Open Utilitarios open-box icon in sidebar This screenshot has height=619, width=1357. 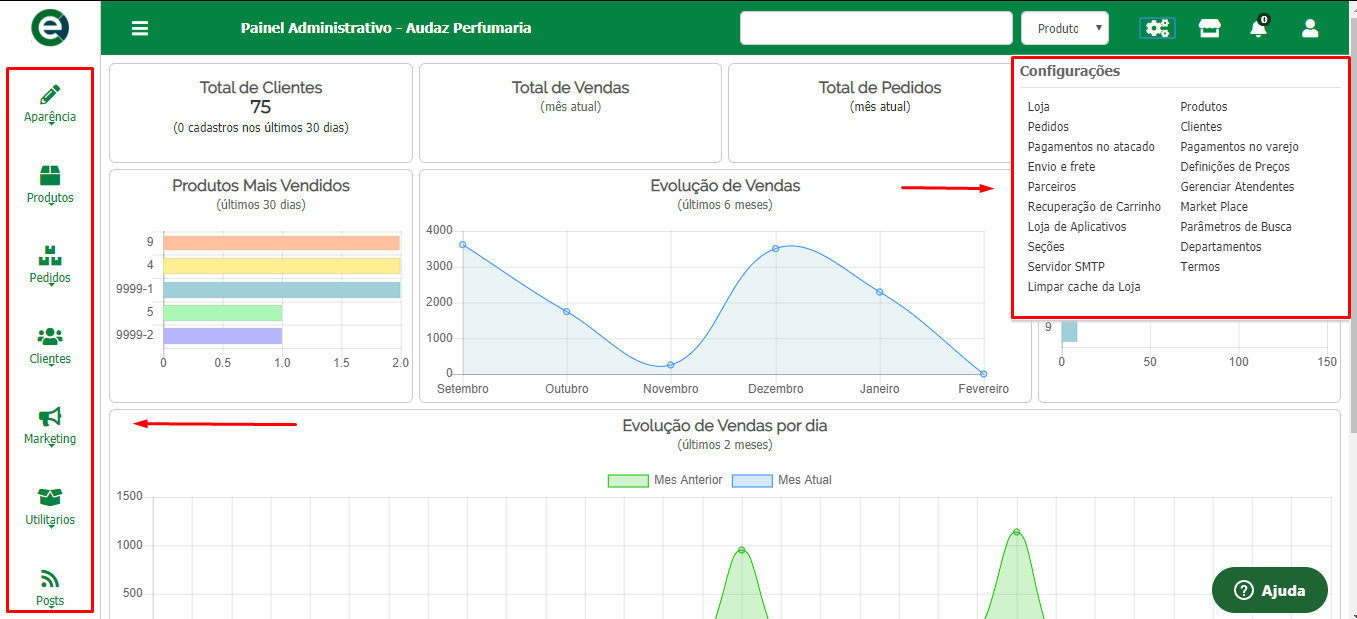(x=50, y=497)
